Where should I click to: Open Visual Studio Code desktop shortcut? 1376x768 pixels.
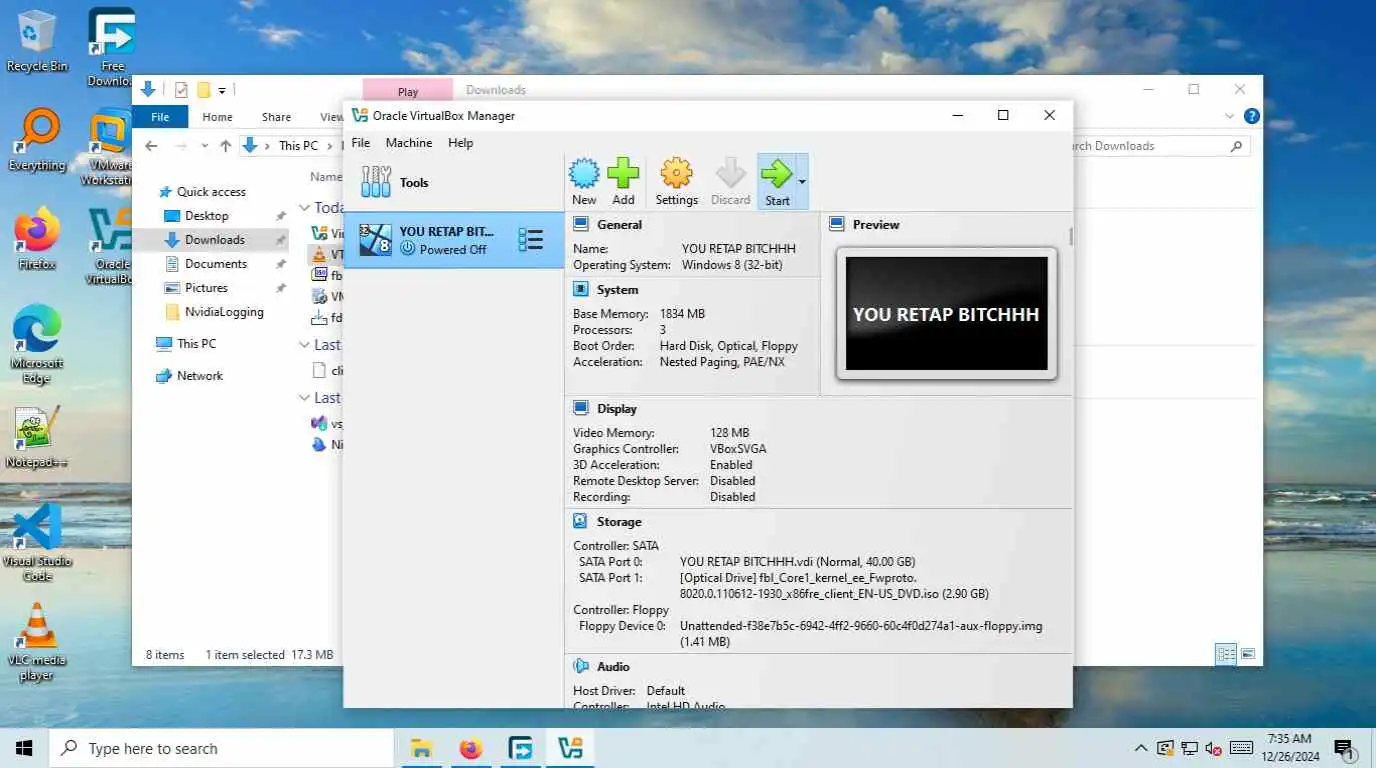tap(37, 542)
